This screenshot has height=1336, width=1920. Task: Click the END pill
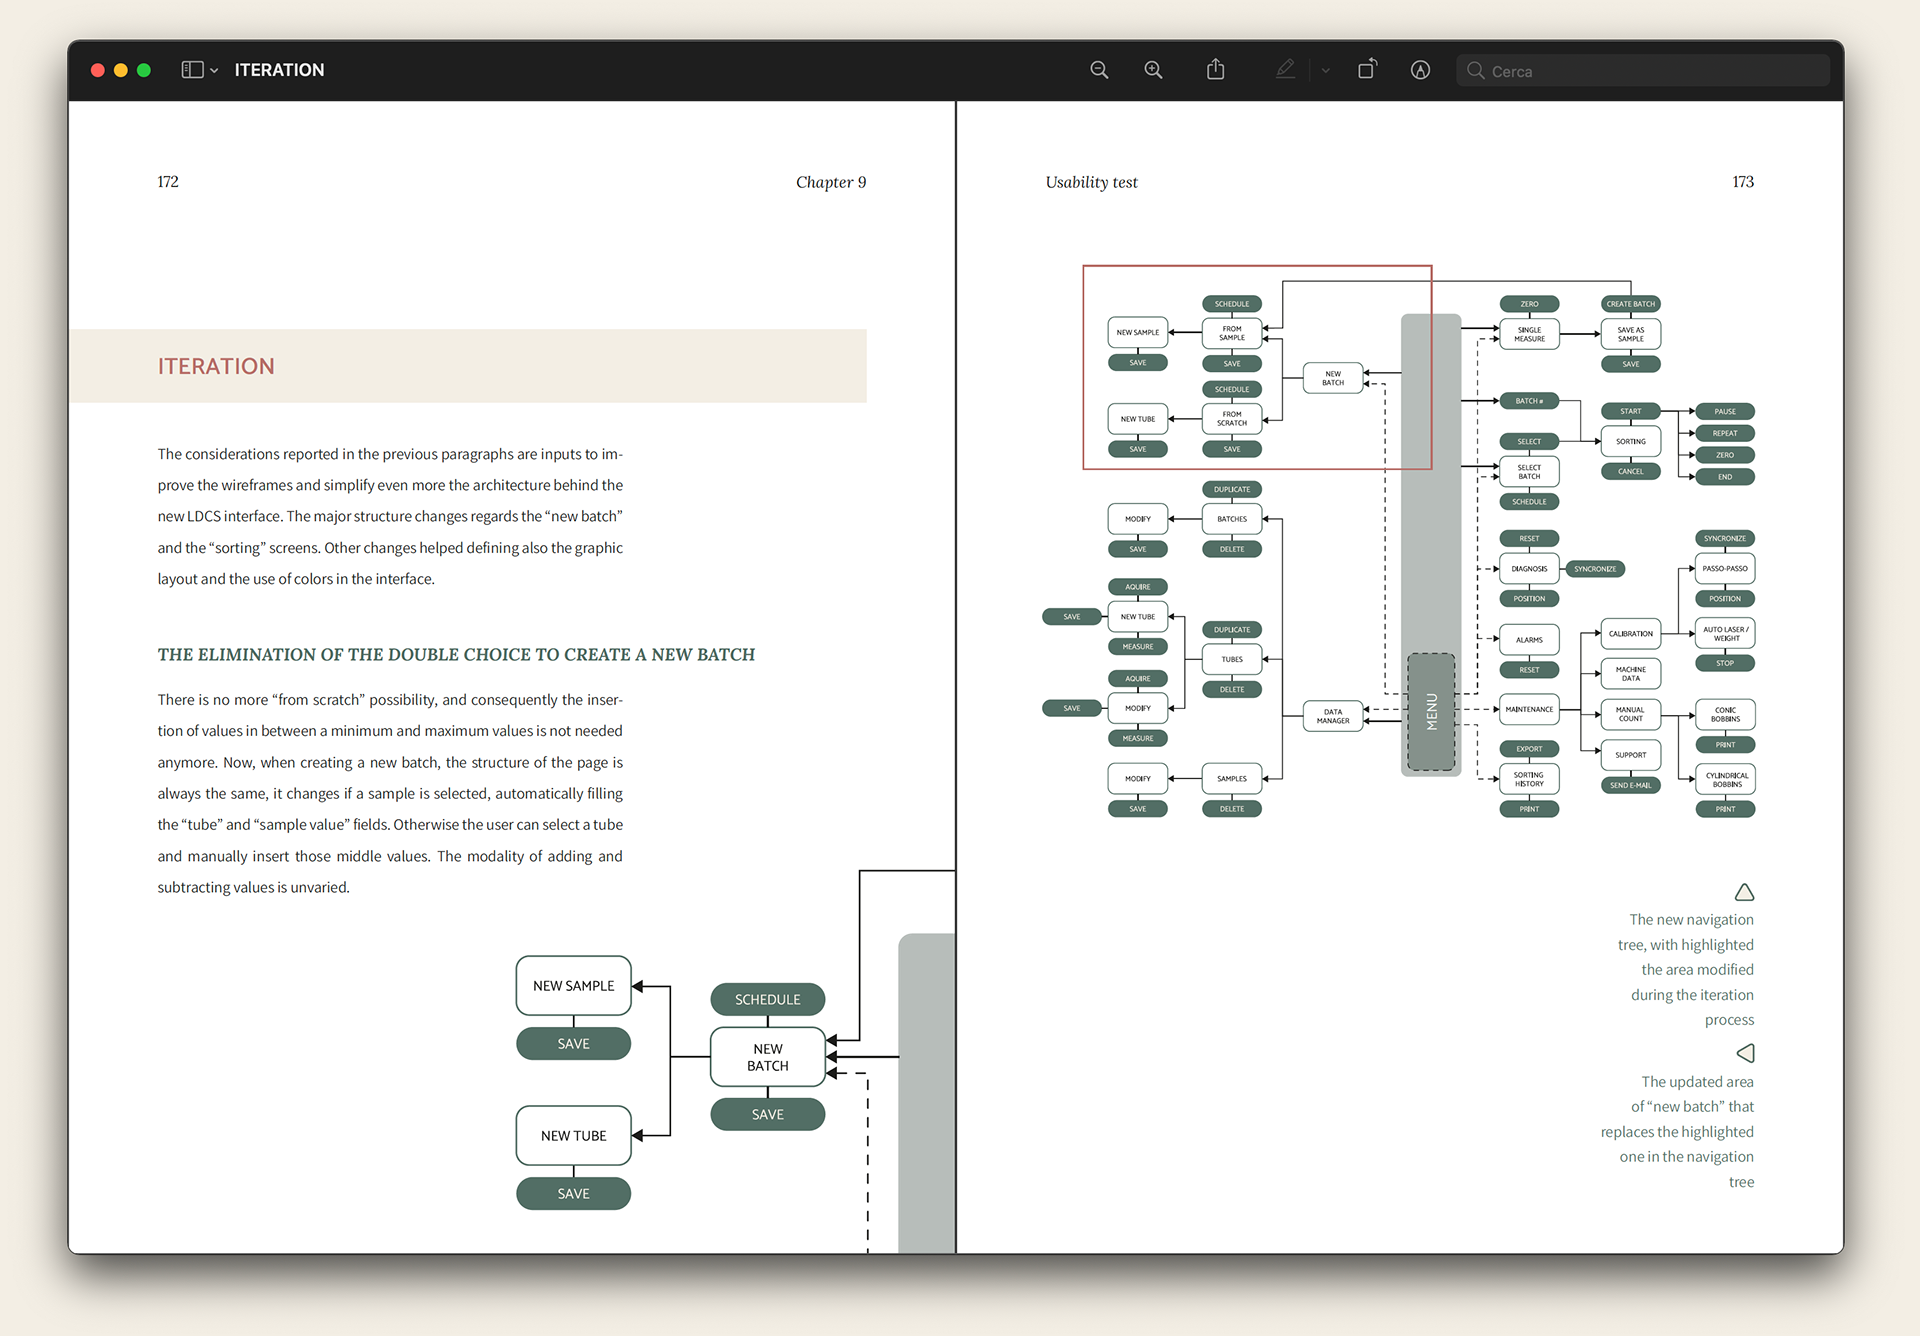[1725, 477]
